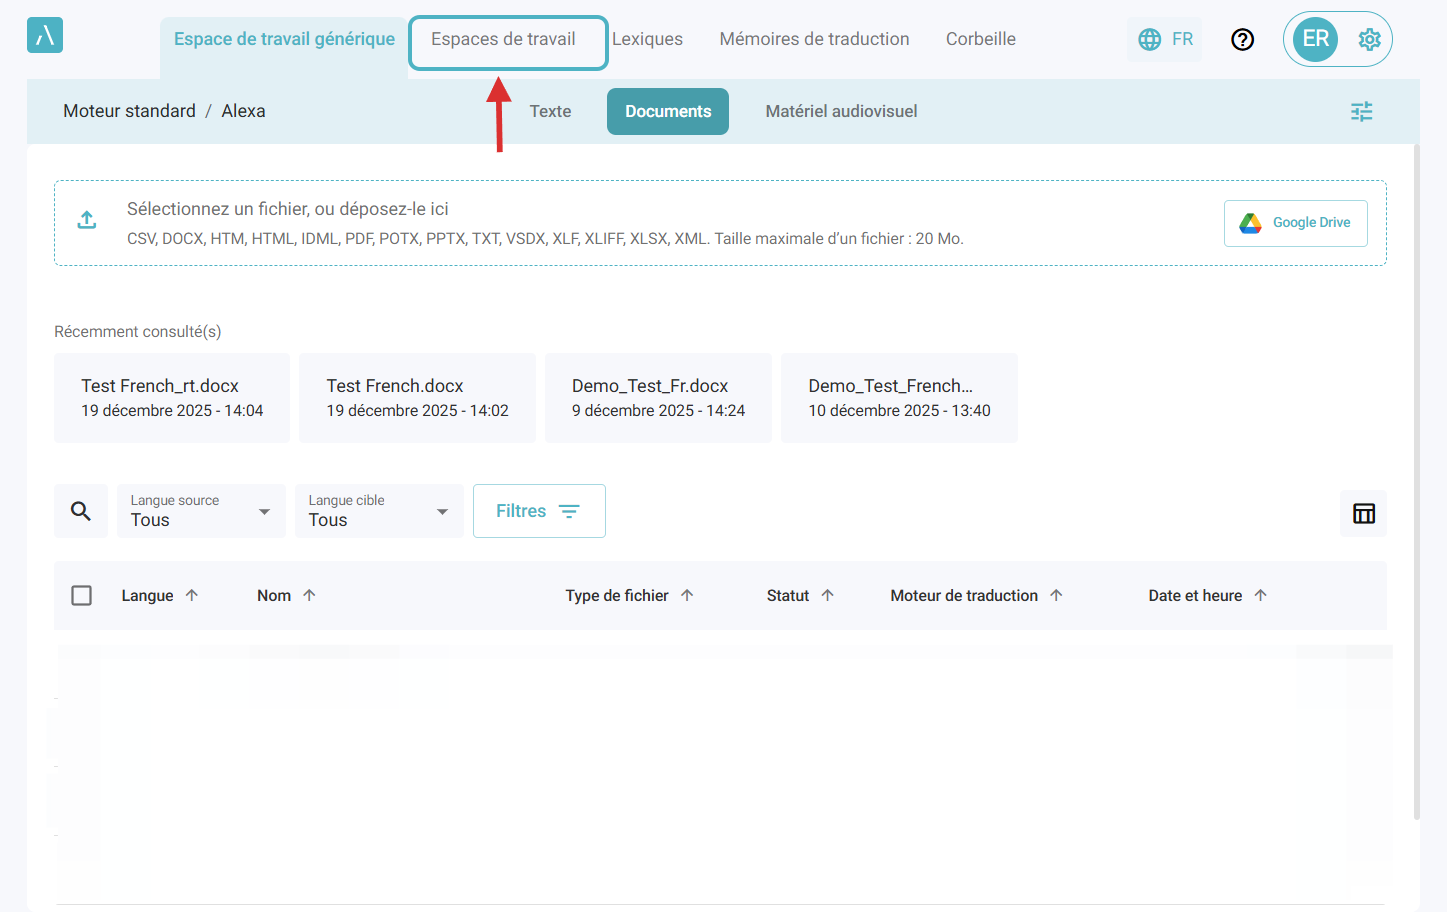Sort by Nom column arrow
The height and width of the screenshot is (912, 1447).
coord(309,595)
